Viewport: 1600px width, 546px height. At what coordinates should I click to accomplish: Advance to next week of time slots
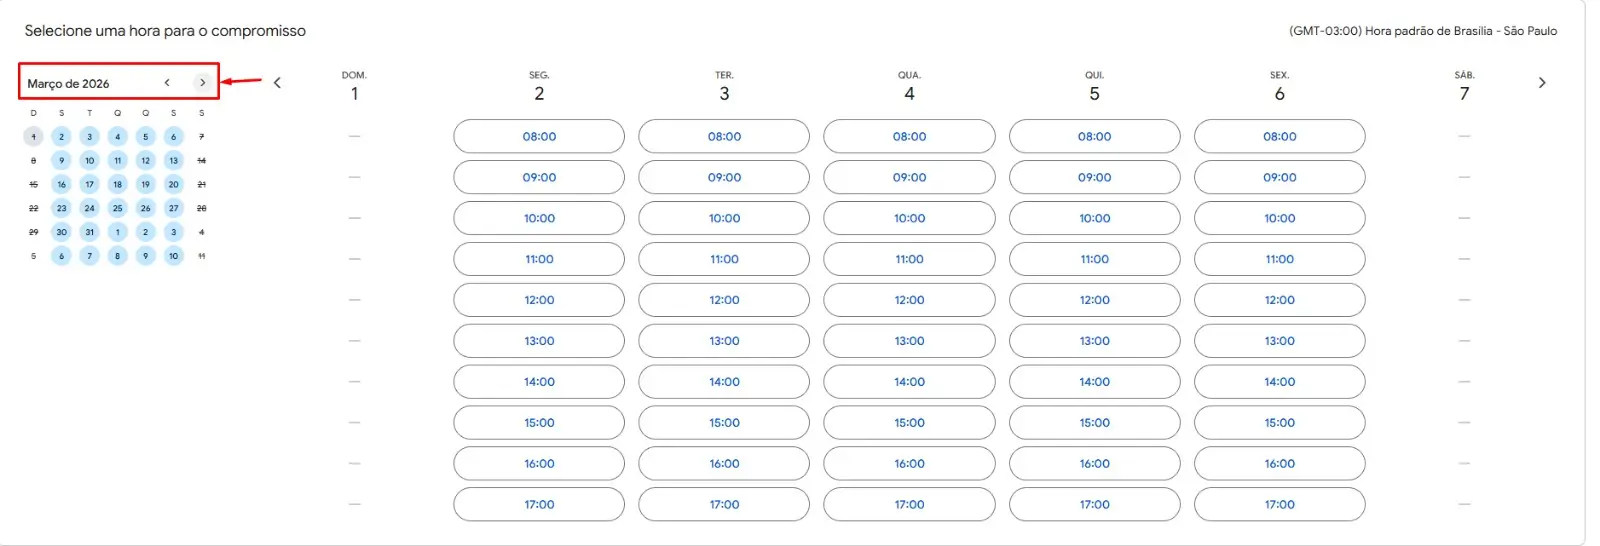point(1541,83)
